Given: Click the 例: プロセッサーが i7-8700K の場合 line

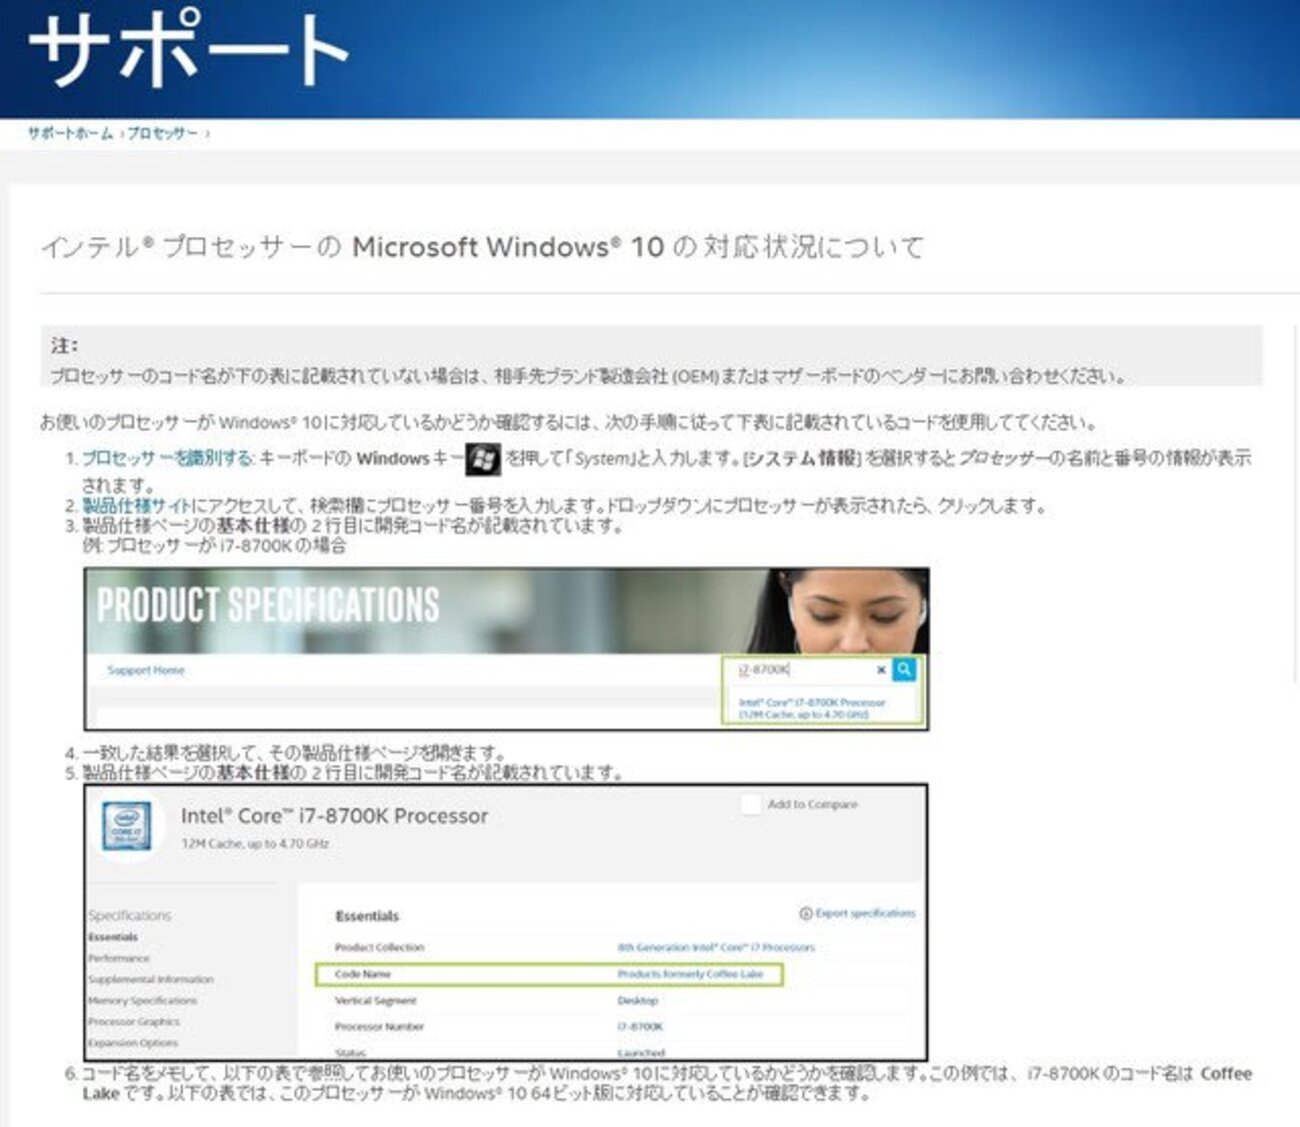Looking at the screenshot, I should point(215,546).
